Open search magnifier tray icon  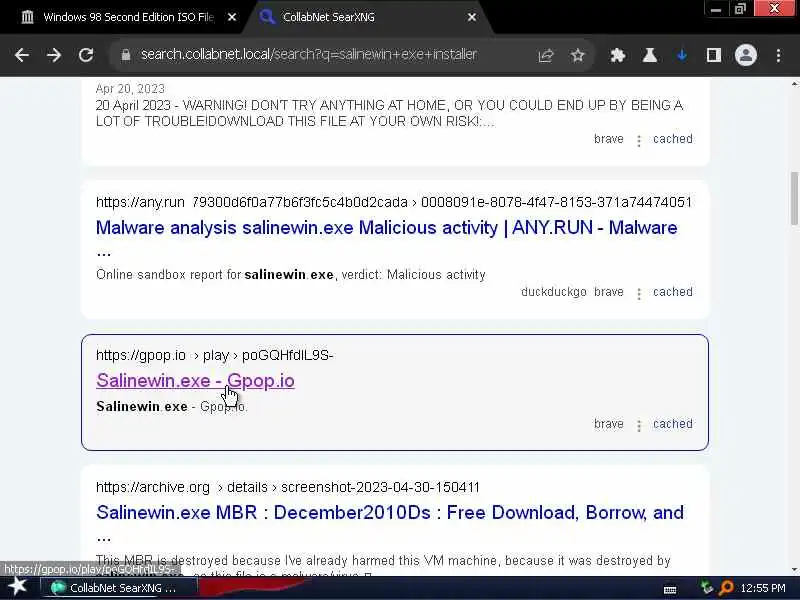tap(726, 588)
